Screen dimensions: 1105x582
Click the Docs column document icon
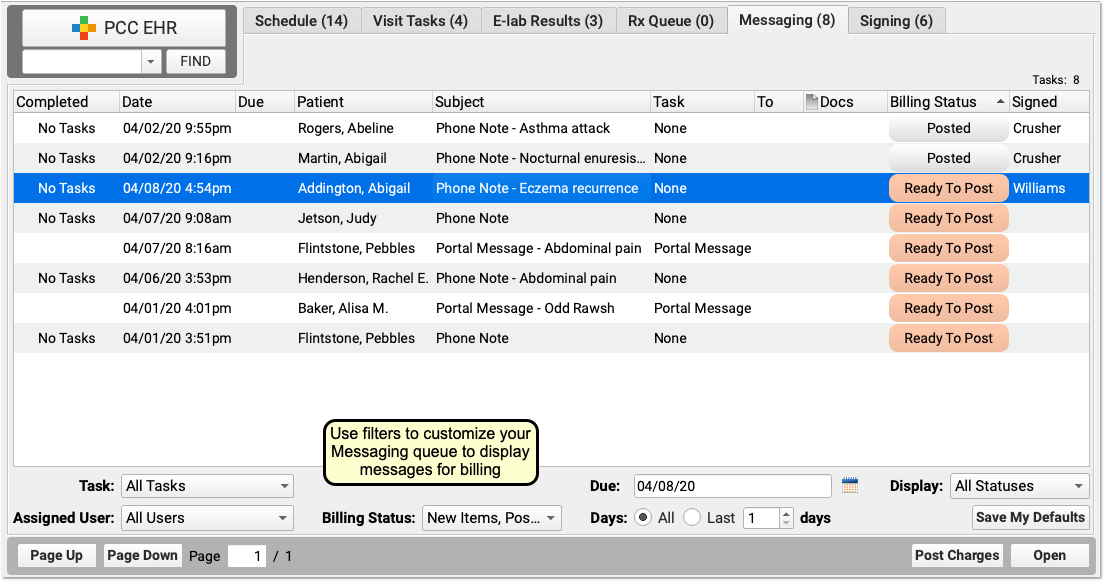811,102
